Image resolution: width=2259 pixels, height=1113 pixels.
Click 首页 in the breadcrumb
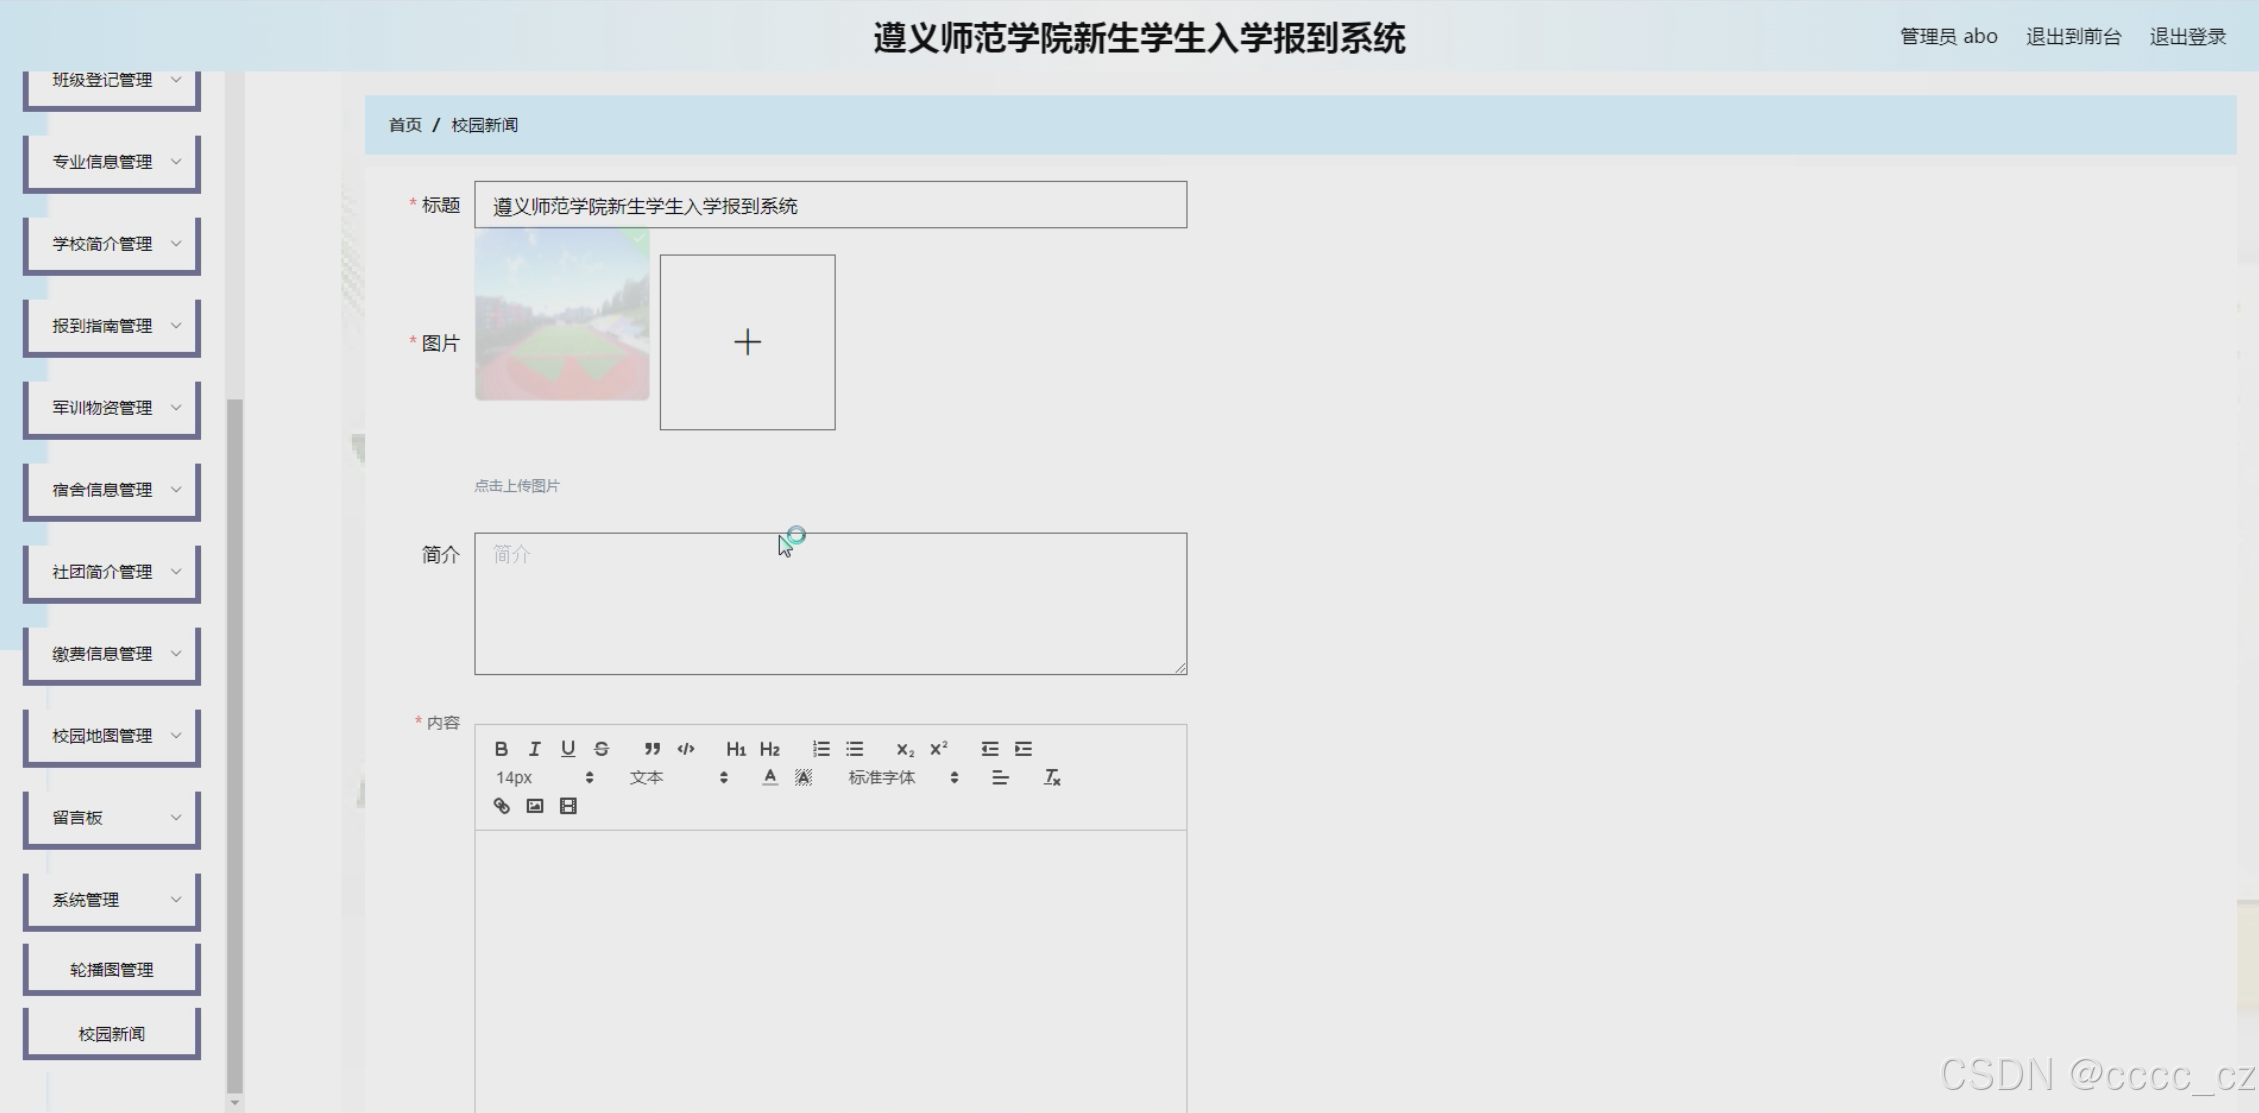tap(405, 125)
